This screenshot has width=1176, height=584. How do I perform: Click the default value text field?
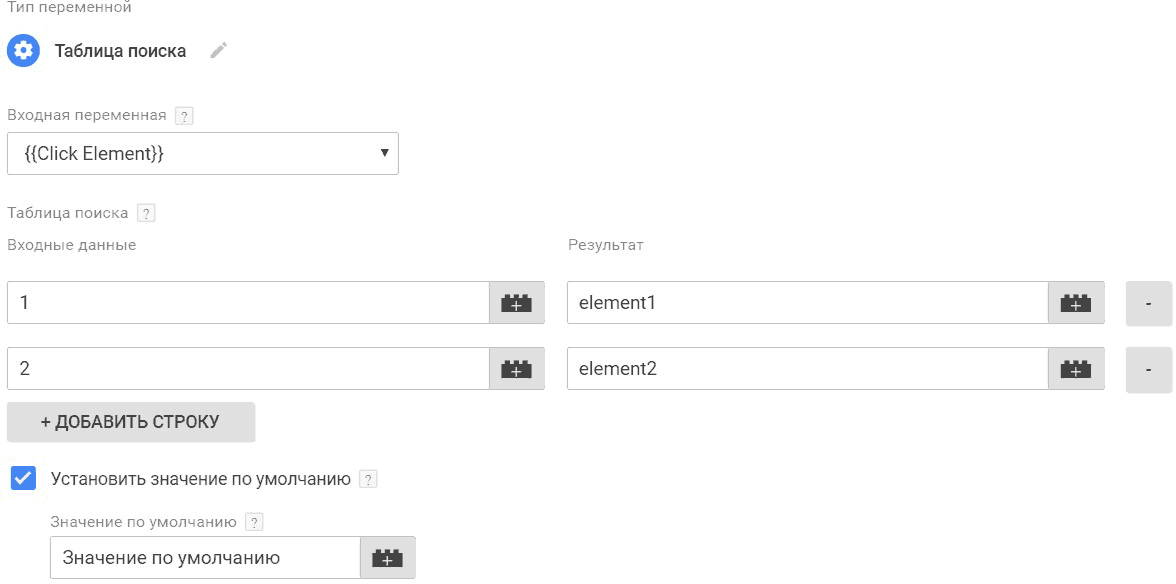(x=206, y=558)
